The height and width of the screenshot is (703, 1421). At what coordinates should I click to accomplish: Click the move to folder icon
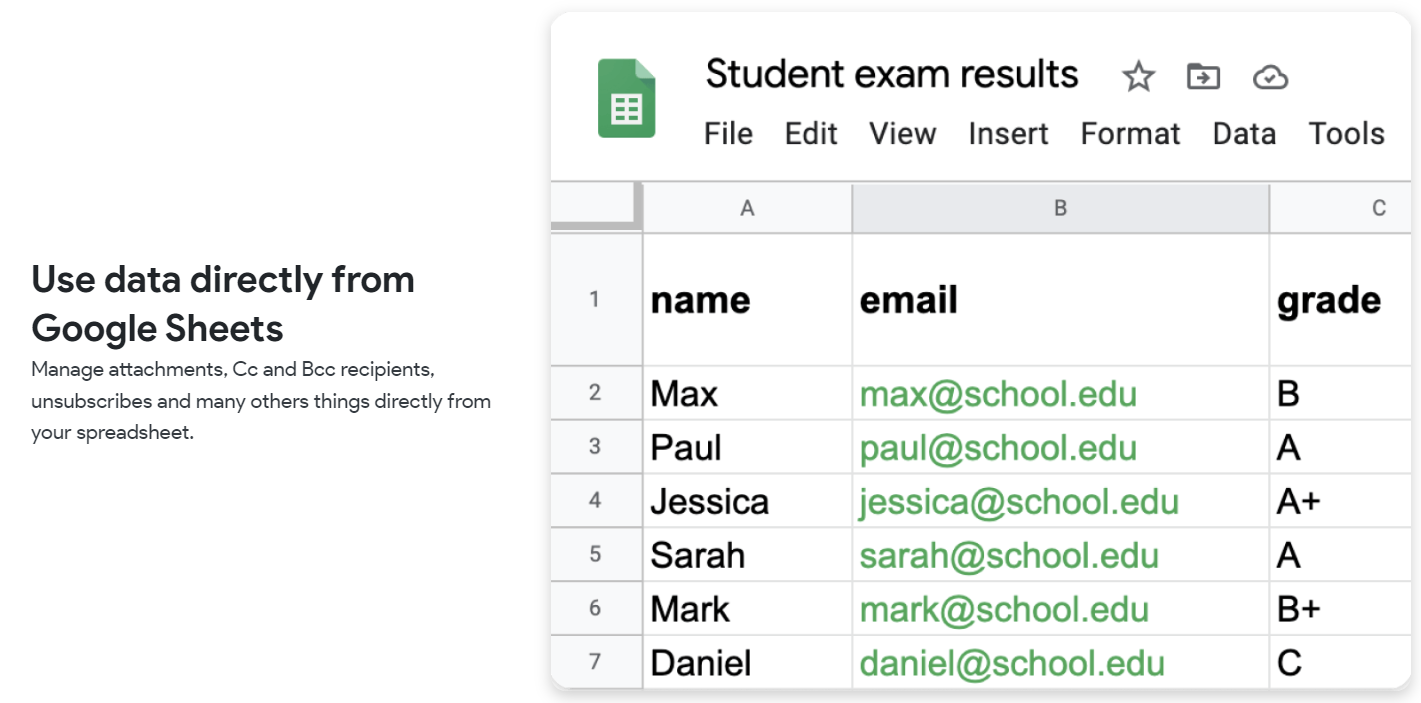tap(1203, 76)
